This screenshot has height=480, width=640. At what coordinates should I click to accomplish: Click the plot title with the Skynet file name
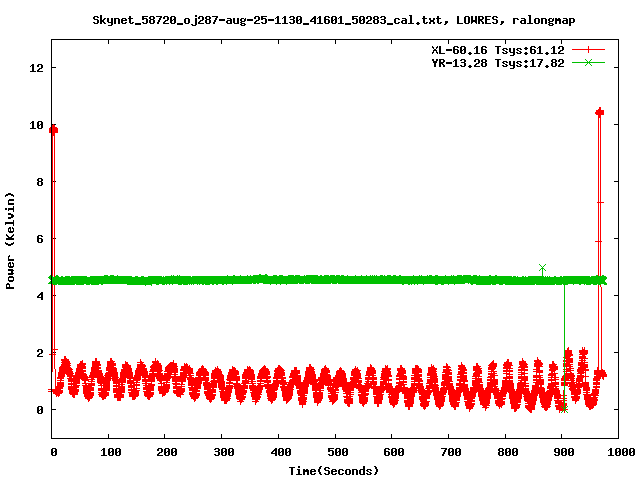coord(333,20)
